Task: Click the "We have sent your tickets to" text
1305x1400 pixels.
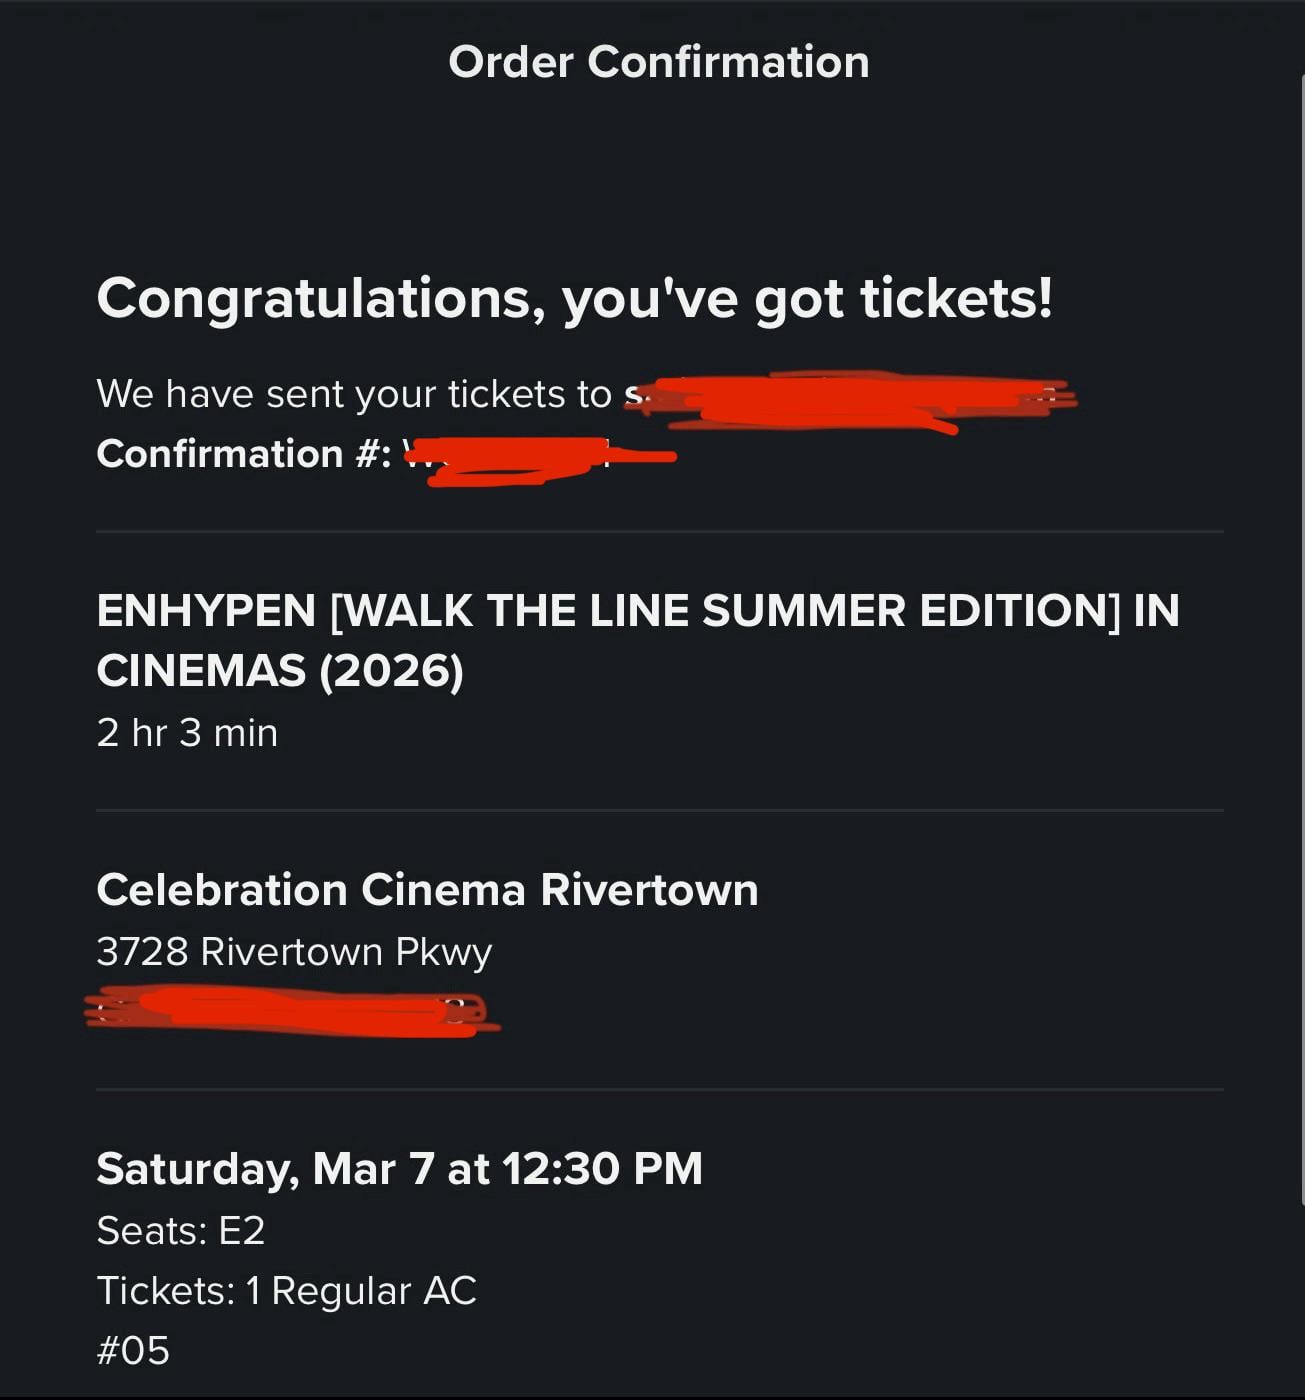Action: point(353,394)
